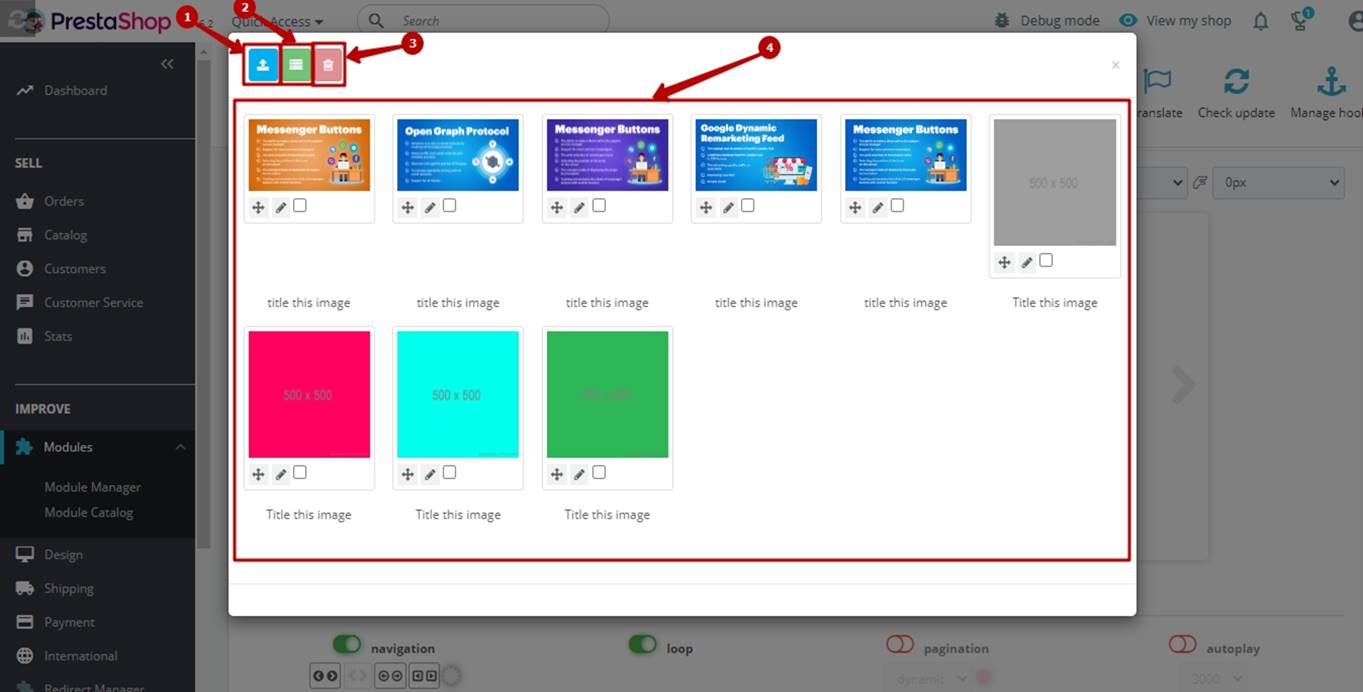1363x692 pixels.
Task: Open the Quick Access dropdown
Action: point(277,21)
